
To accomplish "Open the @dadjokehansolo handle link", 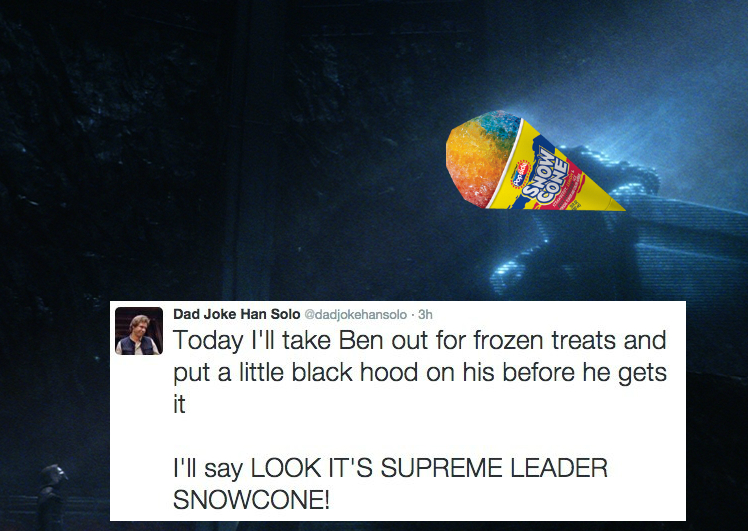I will click(x=355, y=314).
